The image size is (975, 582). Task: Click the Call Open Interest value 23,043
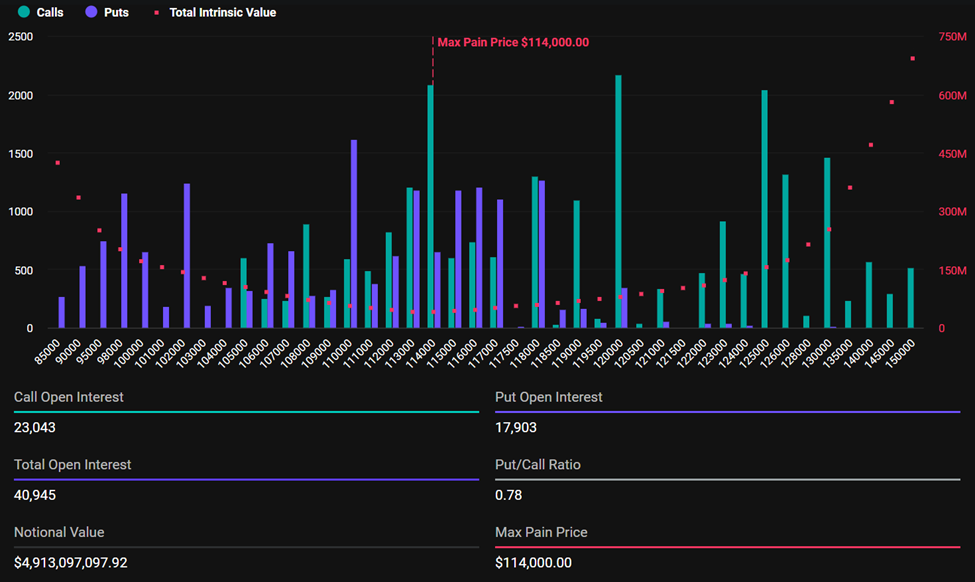tap(35, 427)
